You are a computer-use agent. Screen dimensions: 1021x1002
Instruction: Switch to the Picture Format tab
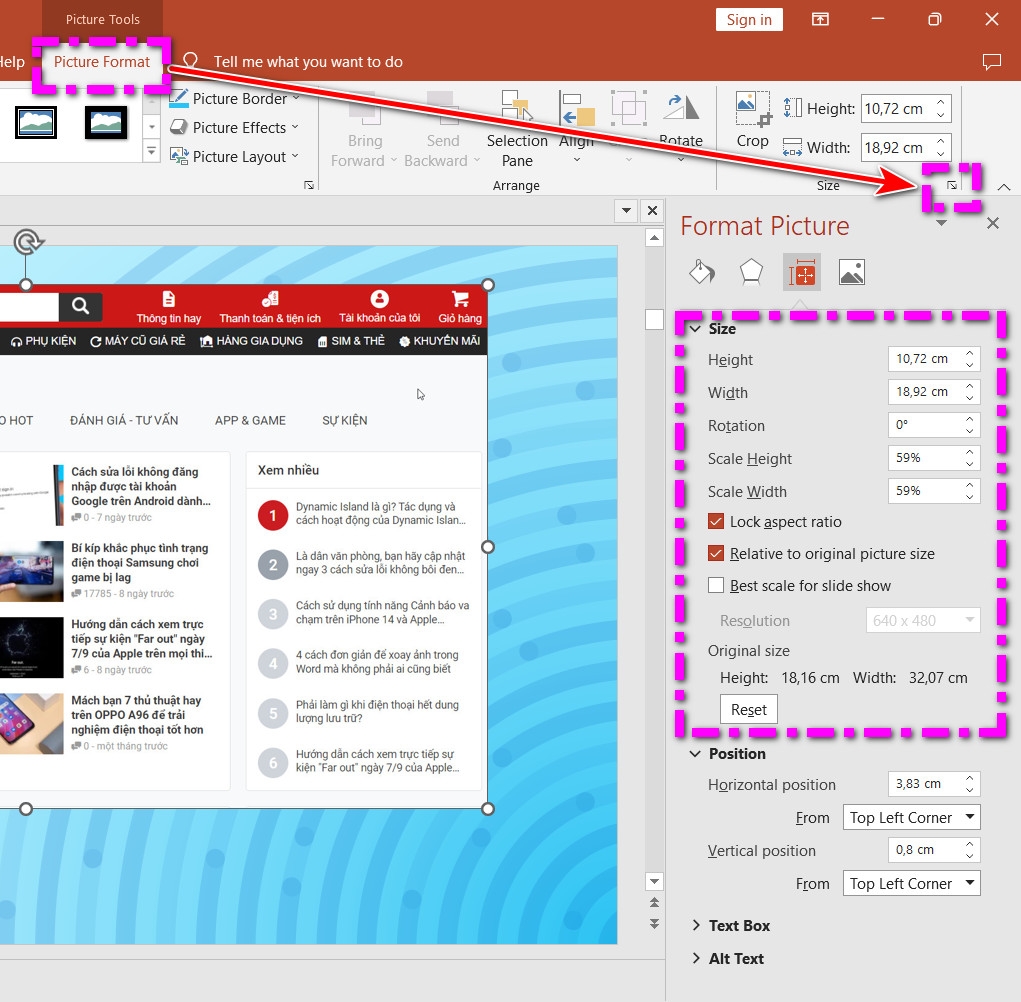pyautogui.click(x=101, y=61)
